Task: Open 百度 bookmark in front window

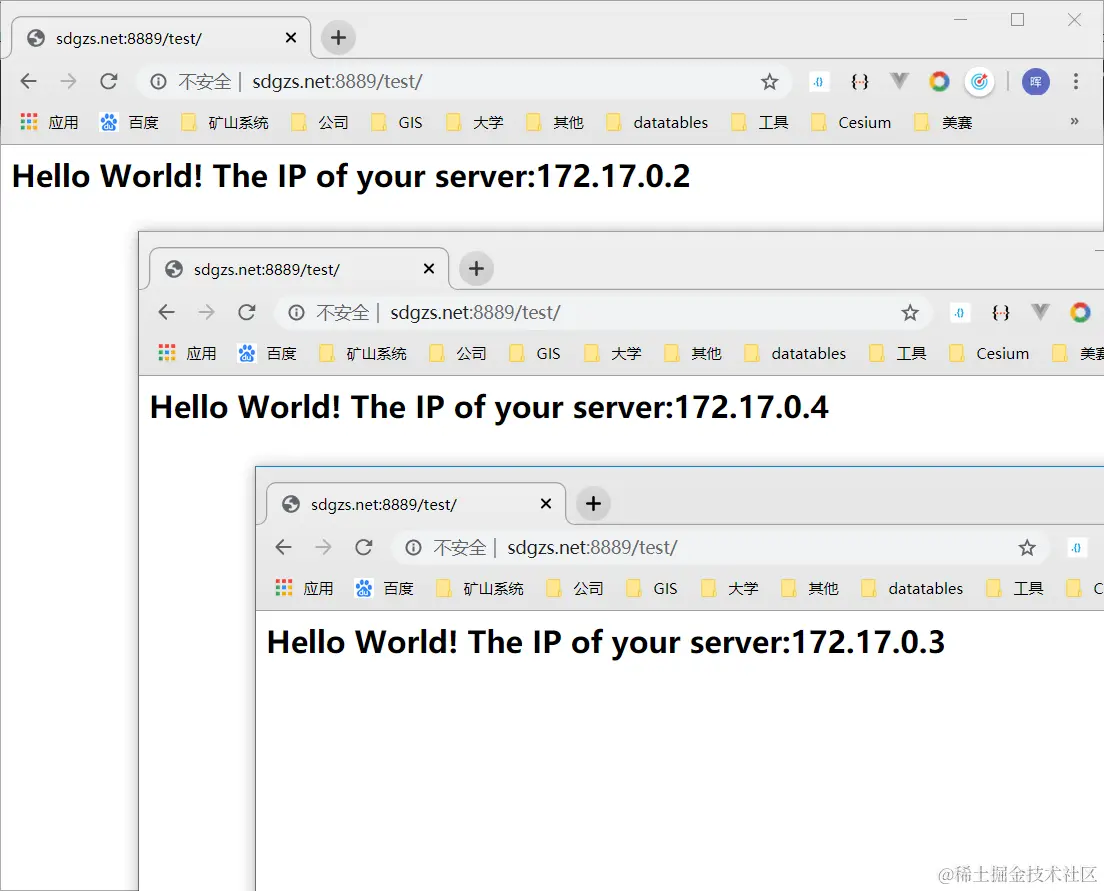Action: coord(384,588)
